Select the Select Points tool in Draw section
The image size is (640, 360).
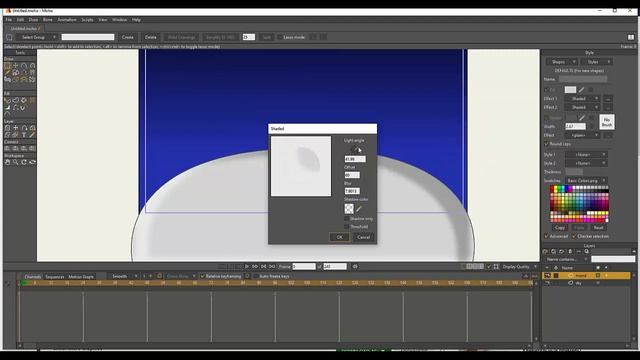7,65
